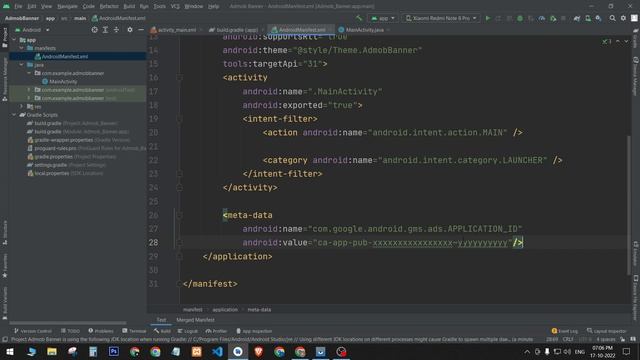Select gradle.properties in the project tree
Image resolution: width=640 pixels, height=360 pixels.
point(53,157)
